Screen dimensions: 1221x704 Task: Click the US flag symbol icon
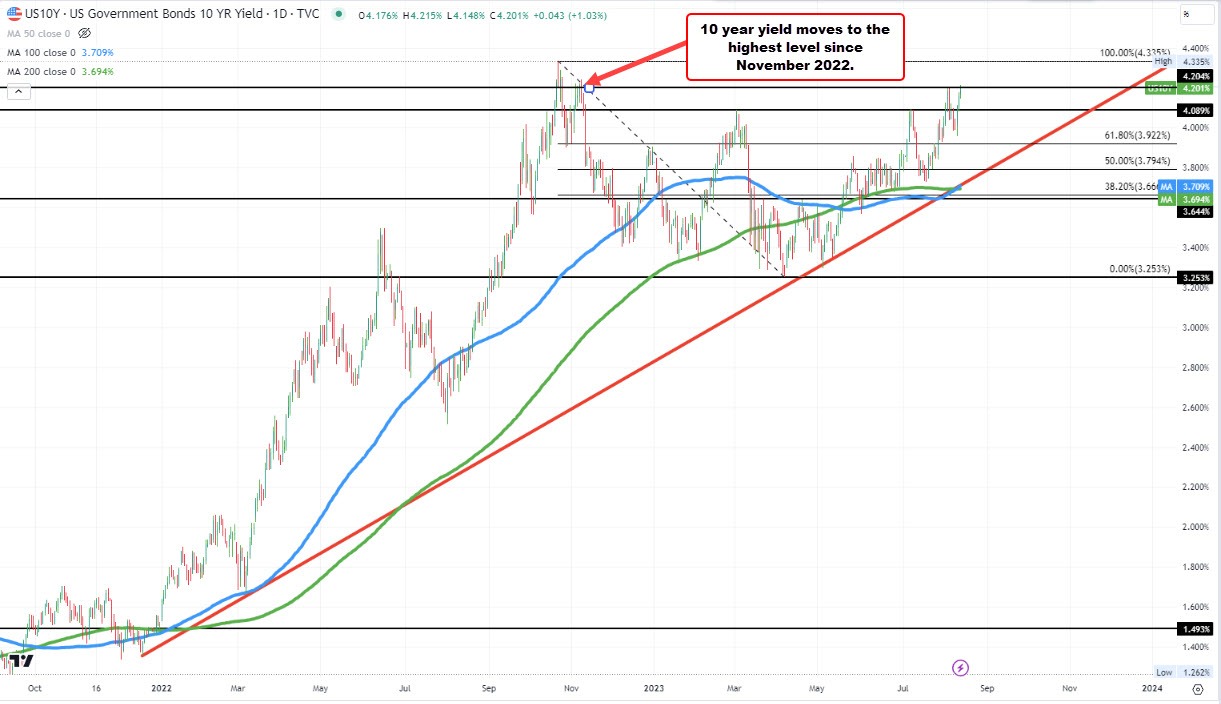(x=13, y=14)
